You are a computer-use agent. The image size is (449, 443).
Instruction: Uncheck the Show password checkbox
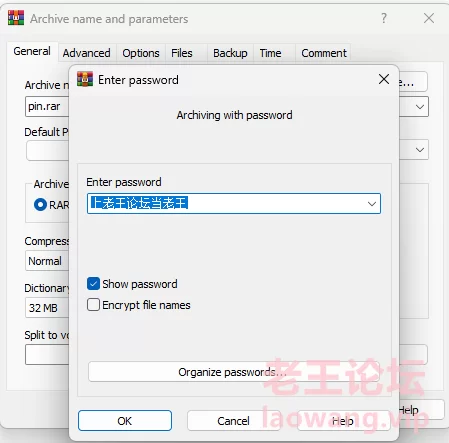[93, 284]
